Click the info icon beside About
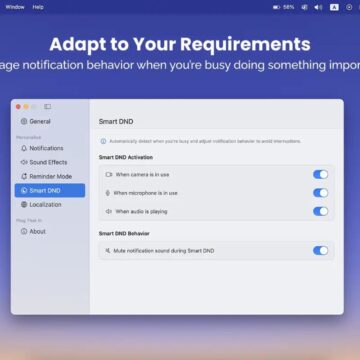 coord(24,231)
